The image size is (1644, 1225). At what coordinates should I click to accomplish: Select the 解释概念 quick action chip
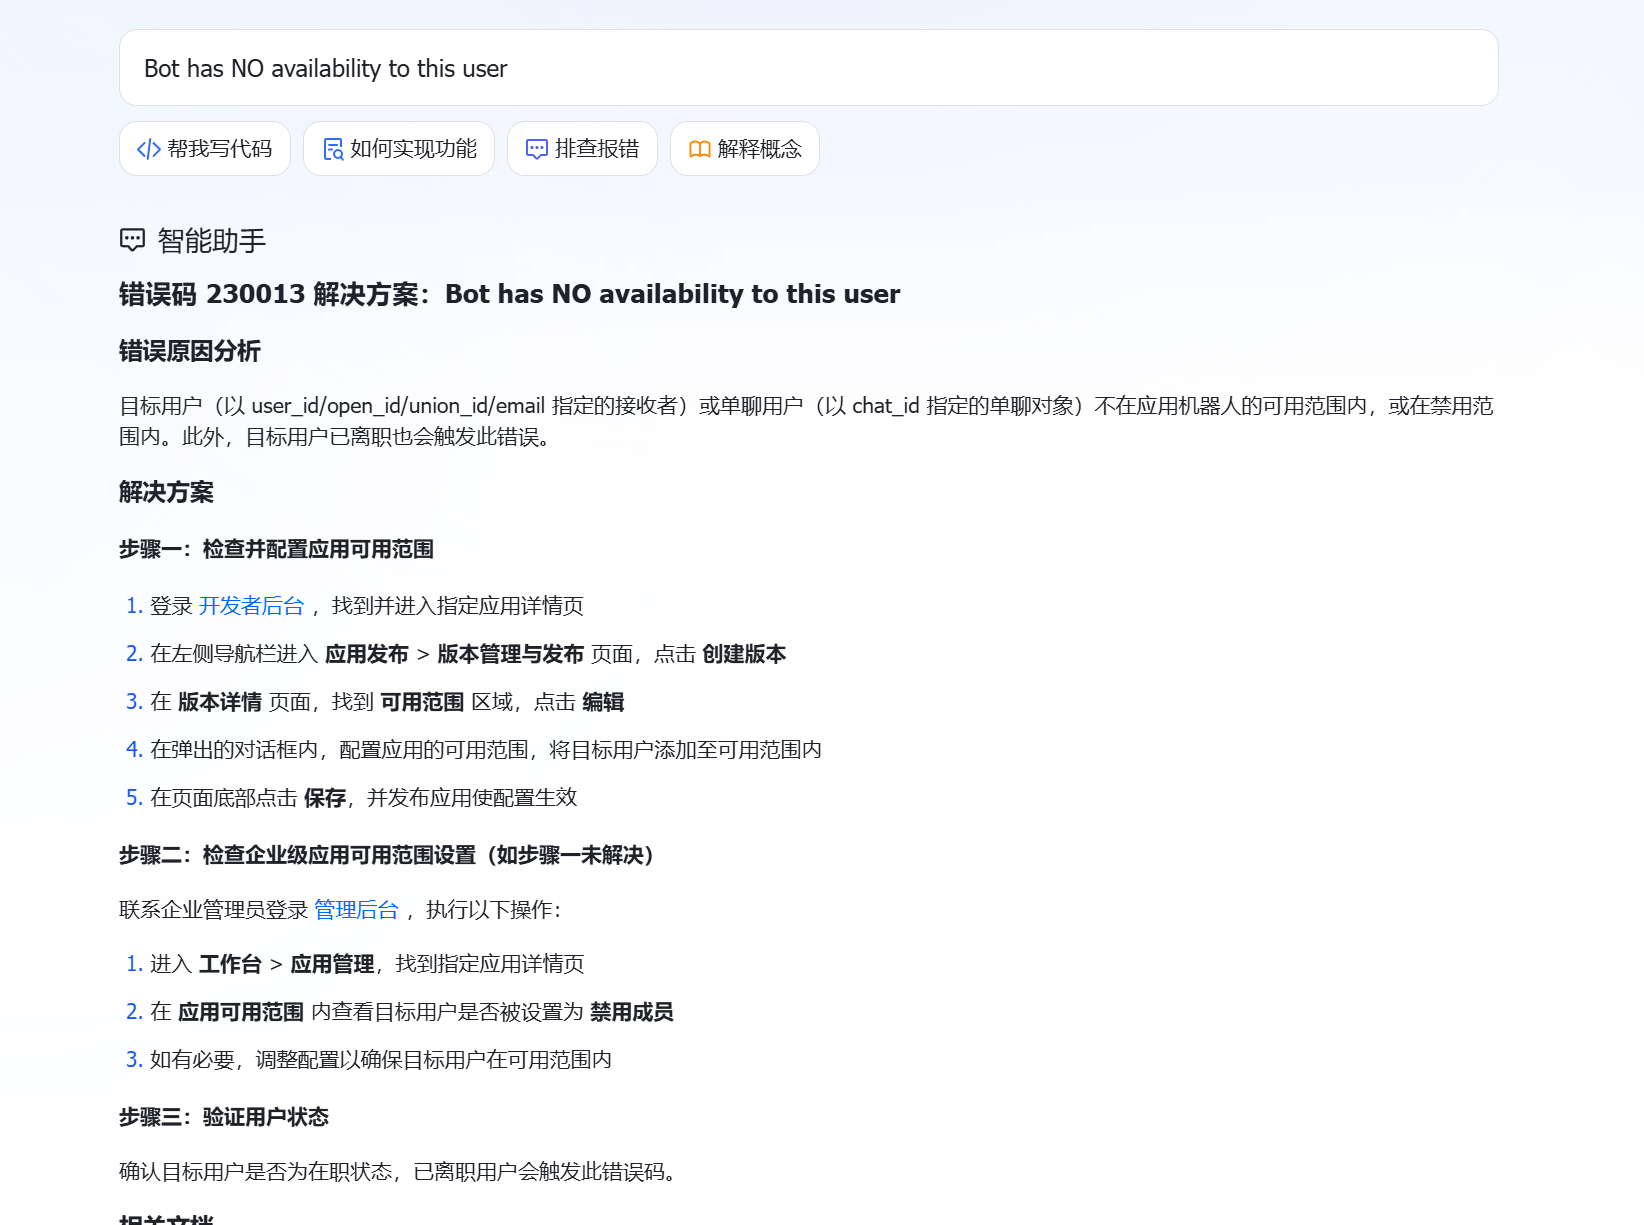tap(744, 148)
